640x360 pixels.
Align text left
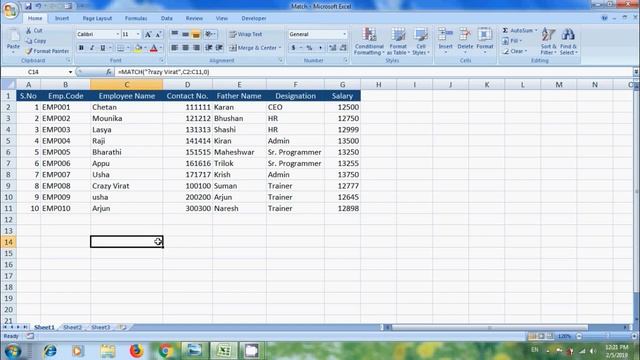point(175,48)
